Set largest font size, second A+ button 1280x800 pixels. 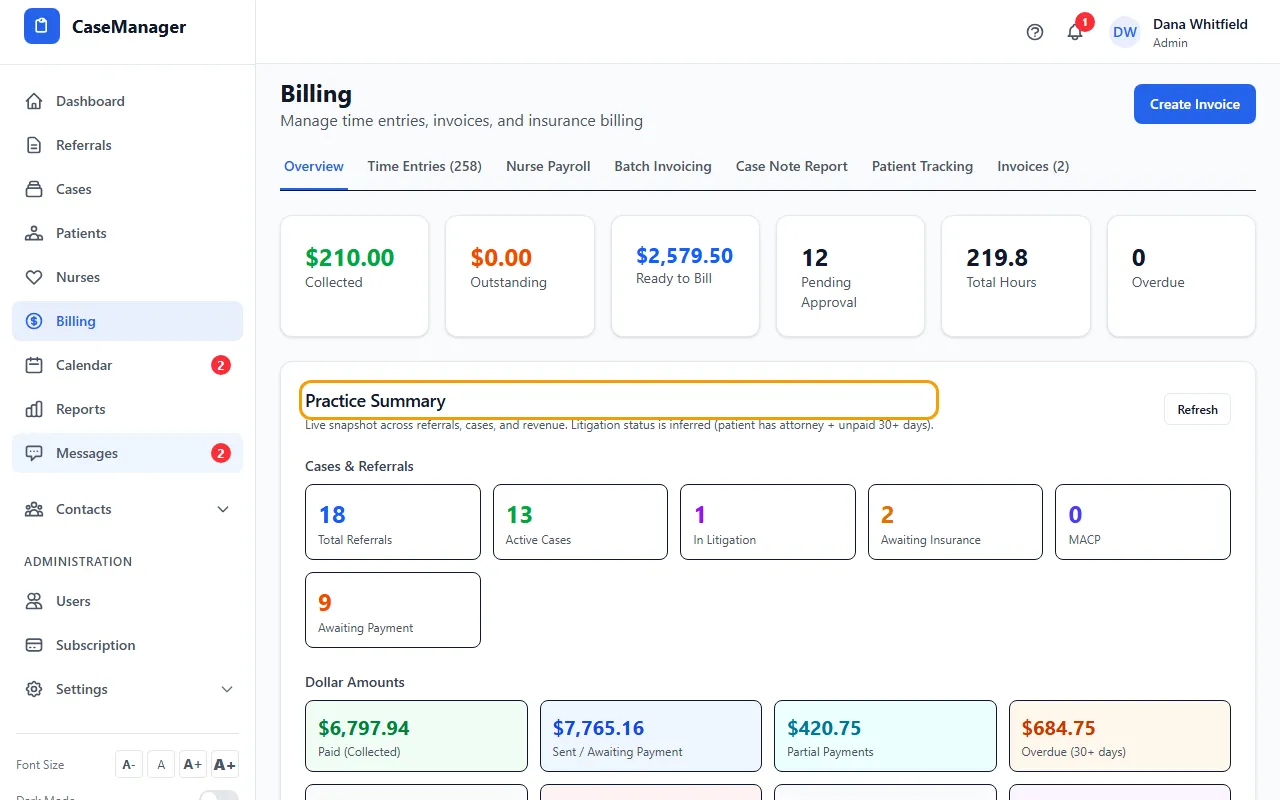tap(225, 765)
